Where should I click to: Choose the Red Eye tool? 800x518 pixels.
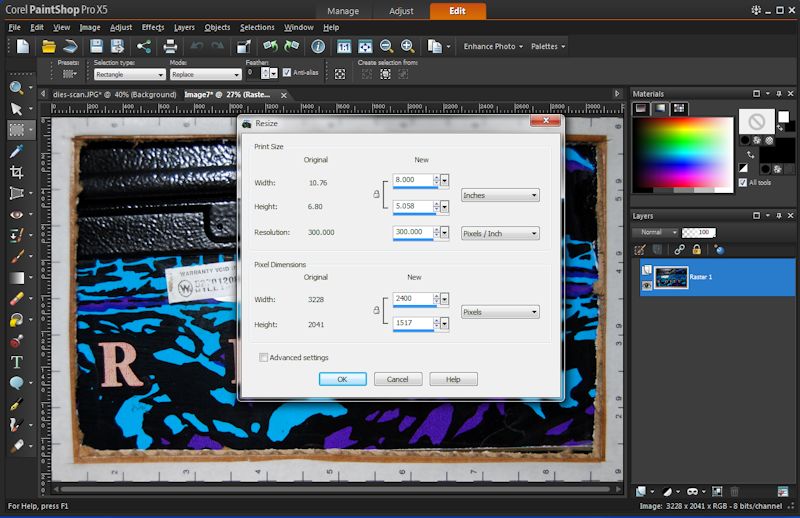[x=16, y=214]
